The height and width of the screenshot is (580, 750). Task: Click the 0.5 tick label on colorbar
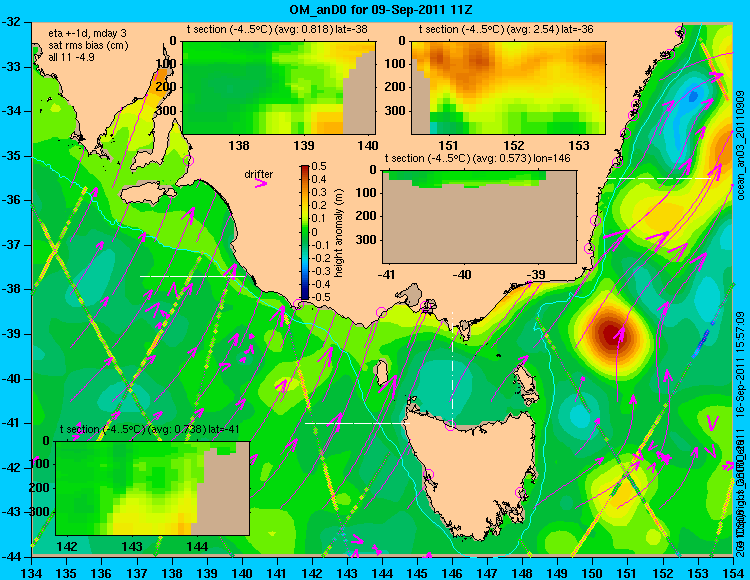319,166
